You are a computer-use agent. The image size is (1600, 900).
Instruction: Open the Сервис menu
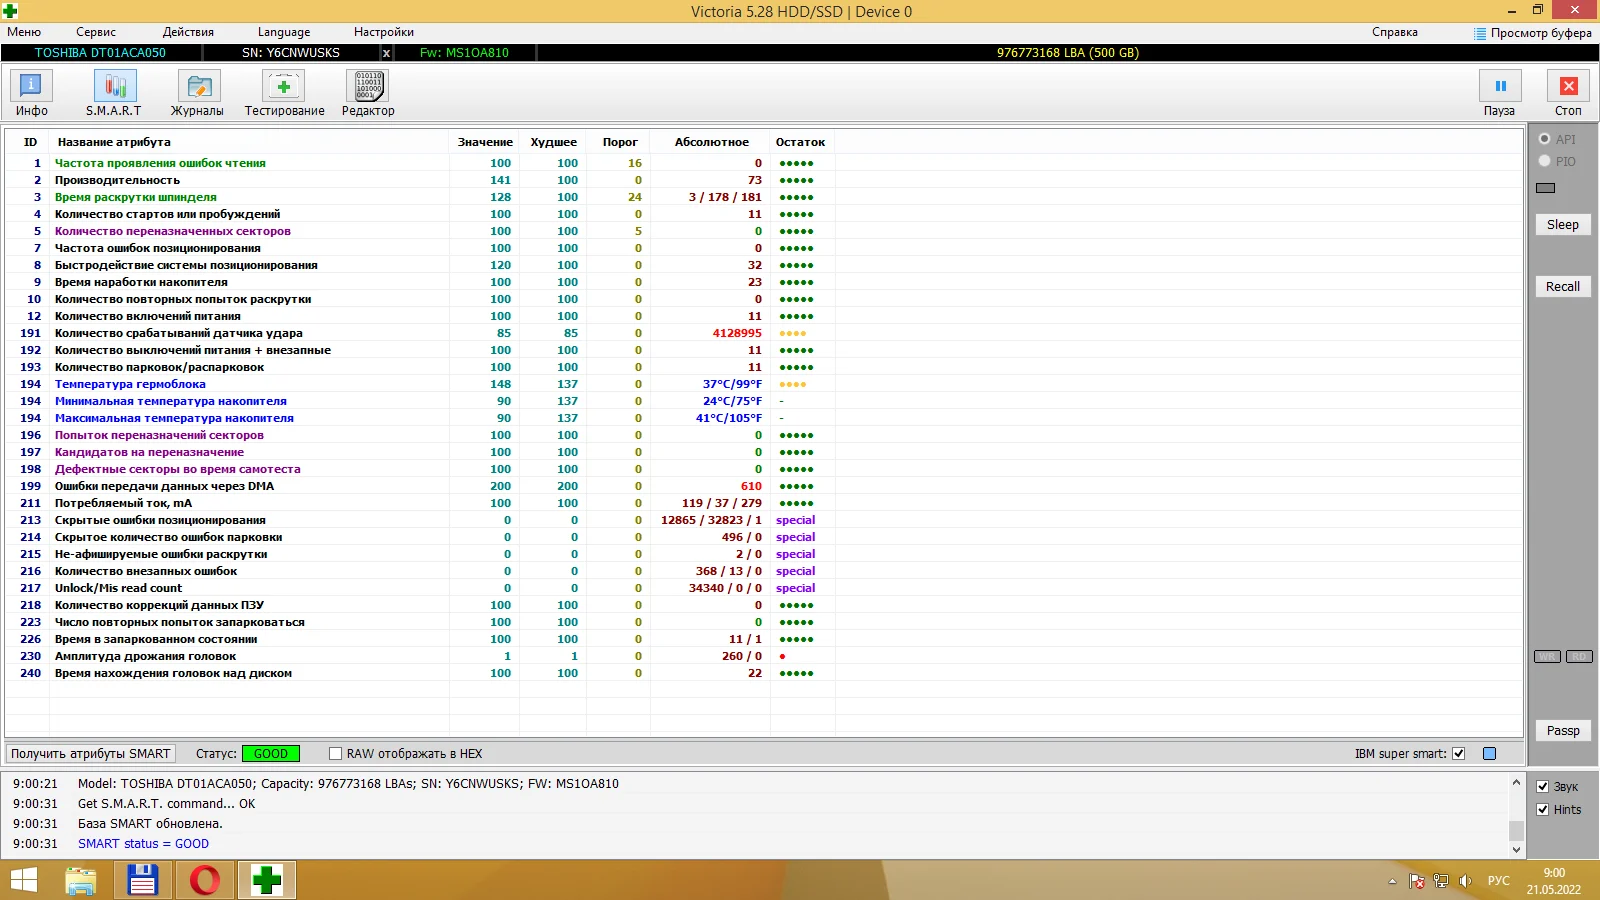[x=96, y=32]
